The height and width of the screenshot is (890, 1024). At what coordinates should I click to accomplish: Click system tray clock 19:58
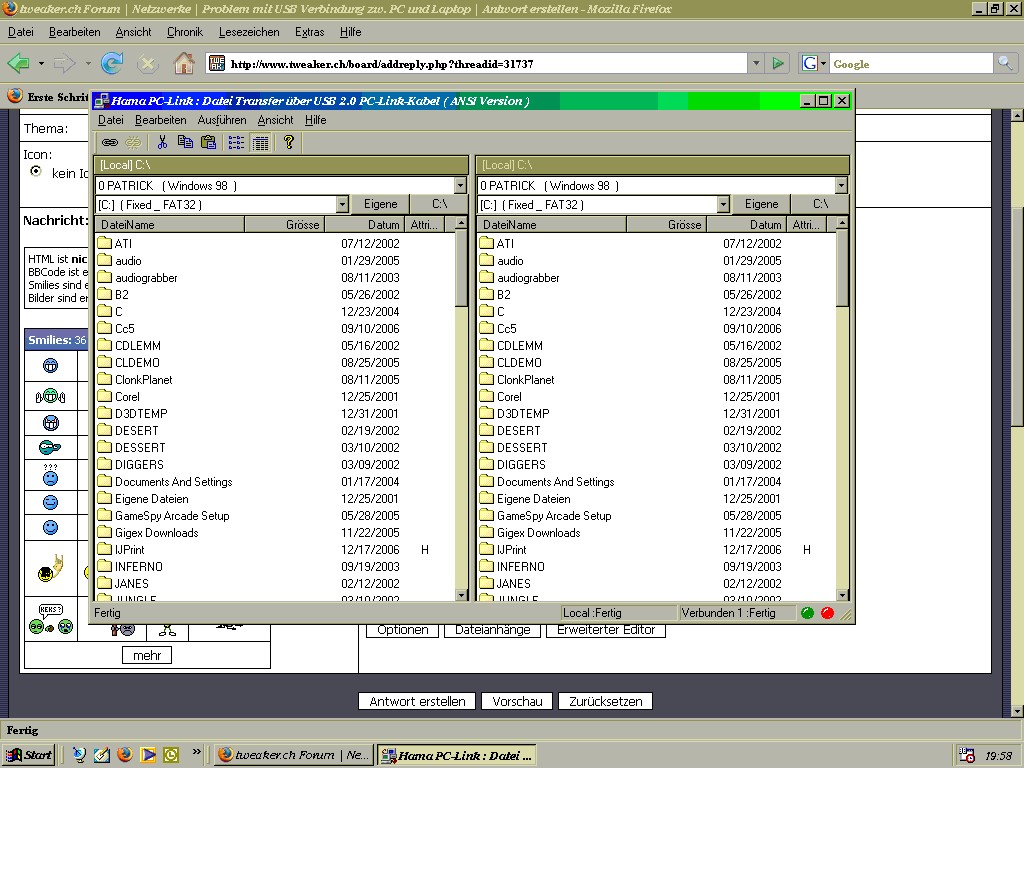(998, 755)
